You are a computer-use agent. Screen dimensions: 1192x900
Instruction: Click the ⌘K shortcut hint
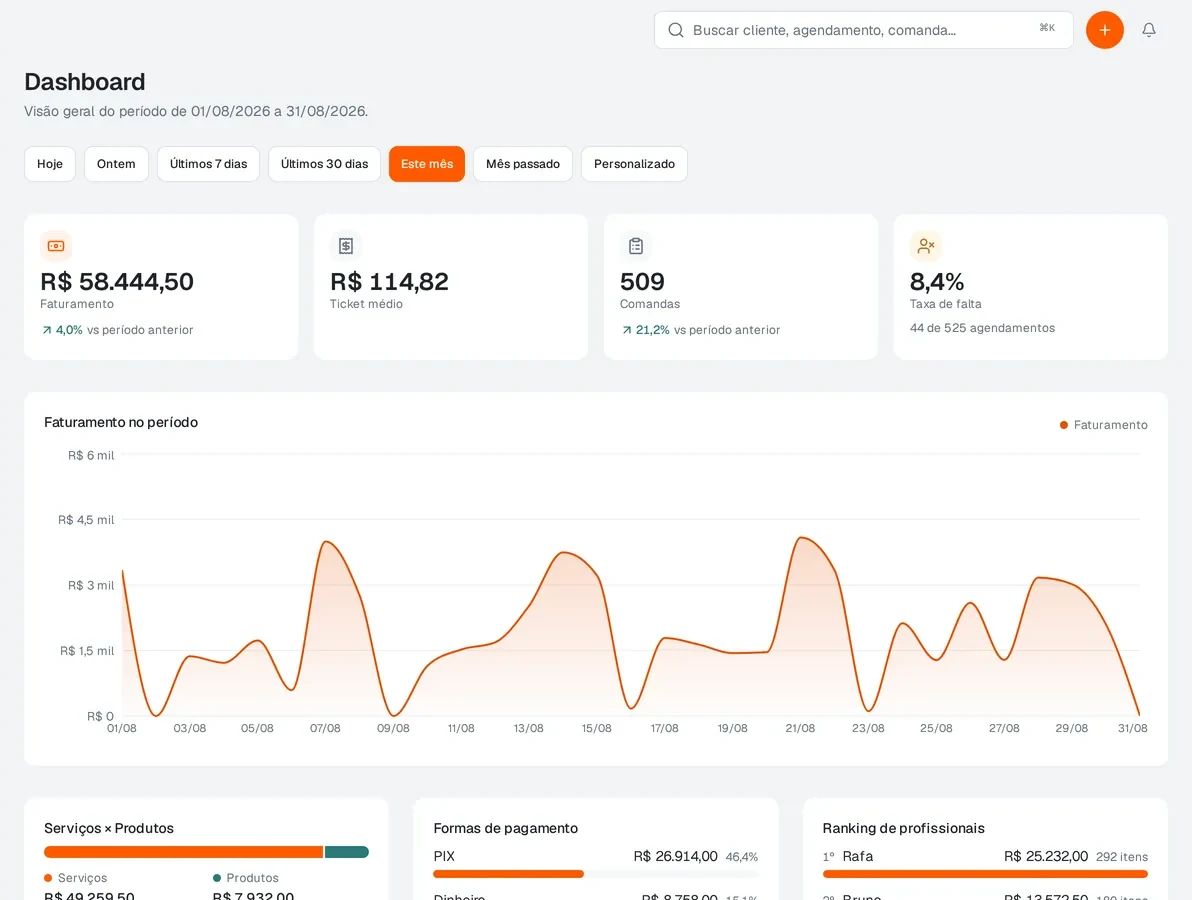point(1047,28)
